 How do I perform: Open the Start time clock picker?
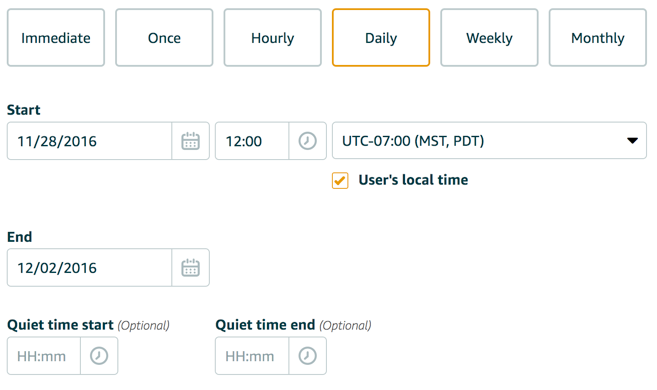(307, 141)
